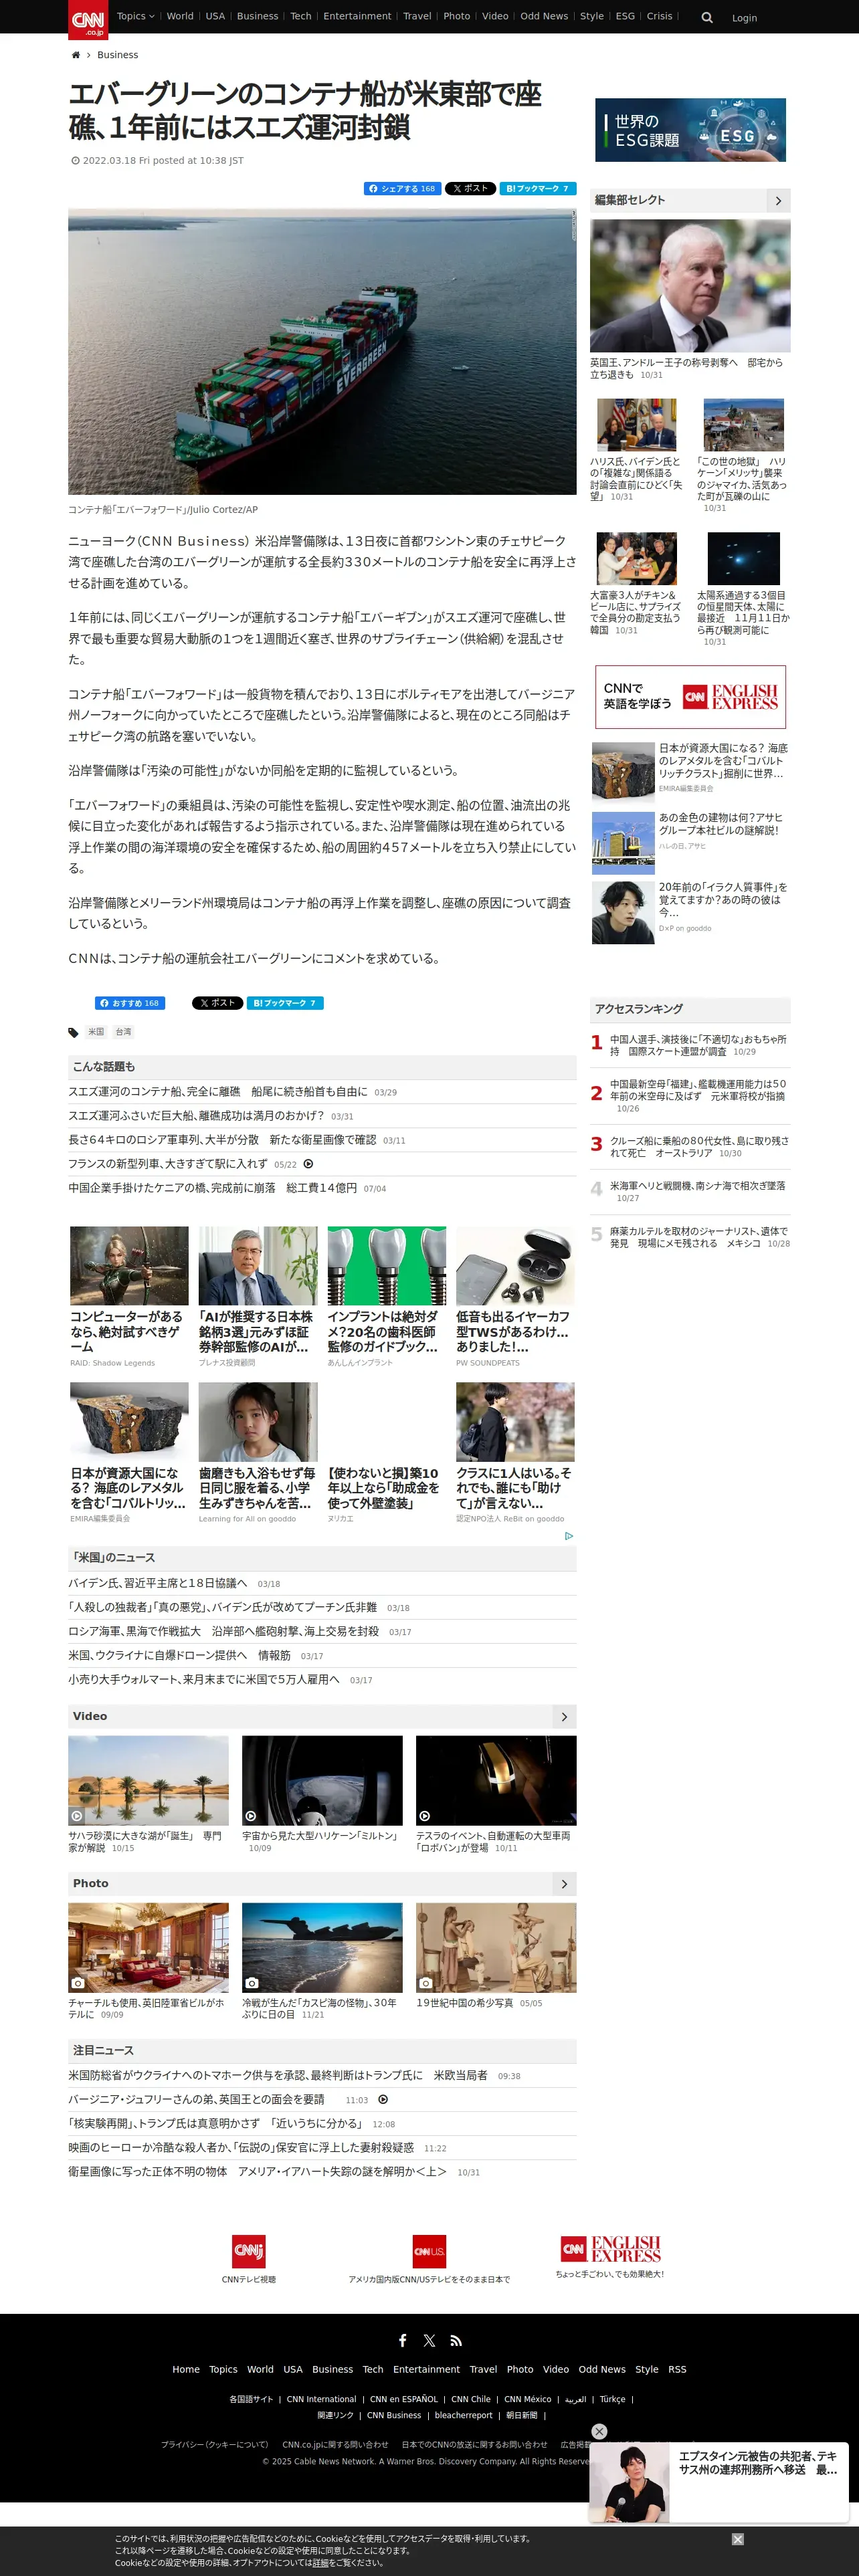Open interstellar comet story thumbnail

coord(743,558)
